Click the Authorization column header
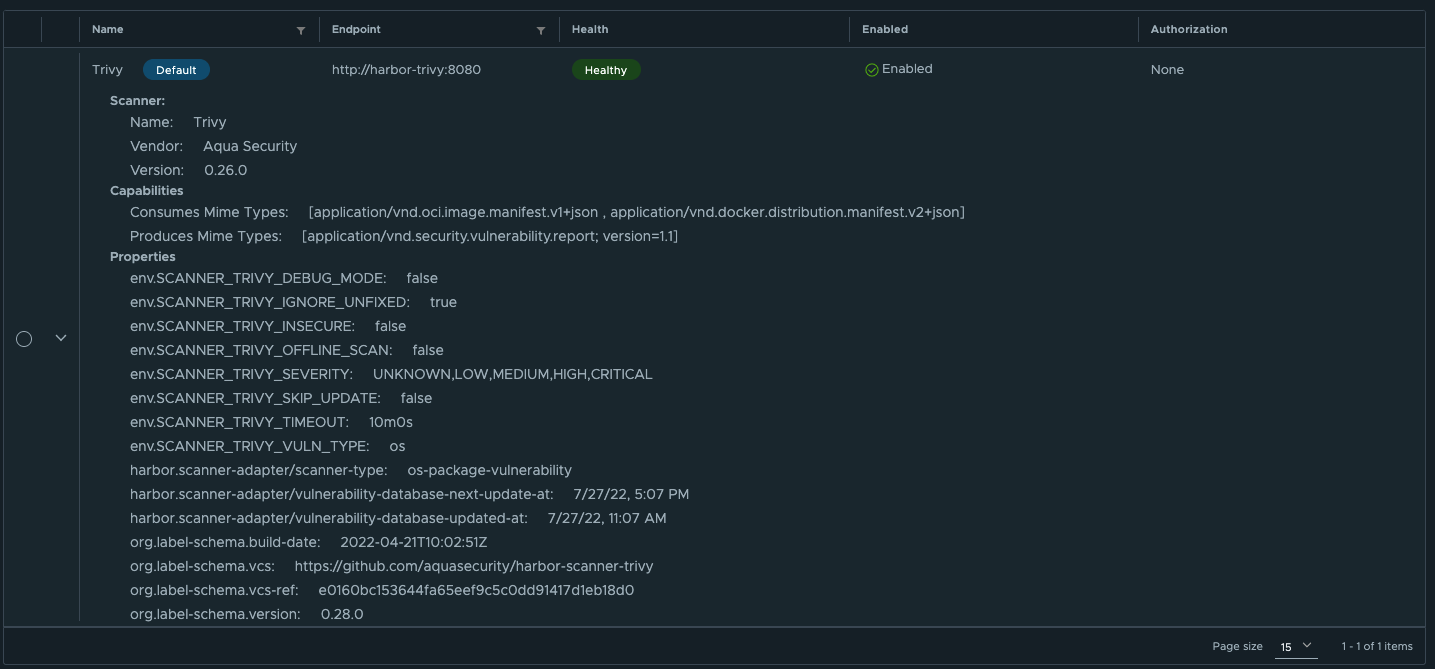The width and height of the screenshot is (1435, 669). click(x=1188, y=29)
